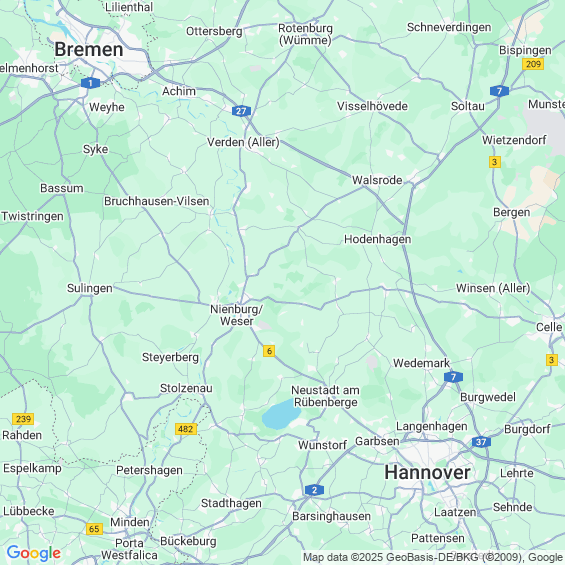Click the A37 highway shield near Burgdorf
Screen dimensions: 565x565
pyautogui.click(x=481, y=442)
